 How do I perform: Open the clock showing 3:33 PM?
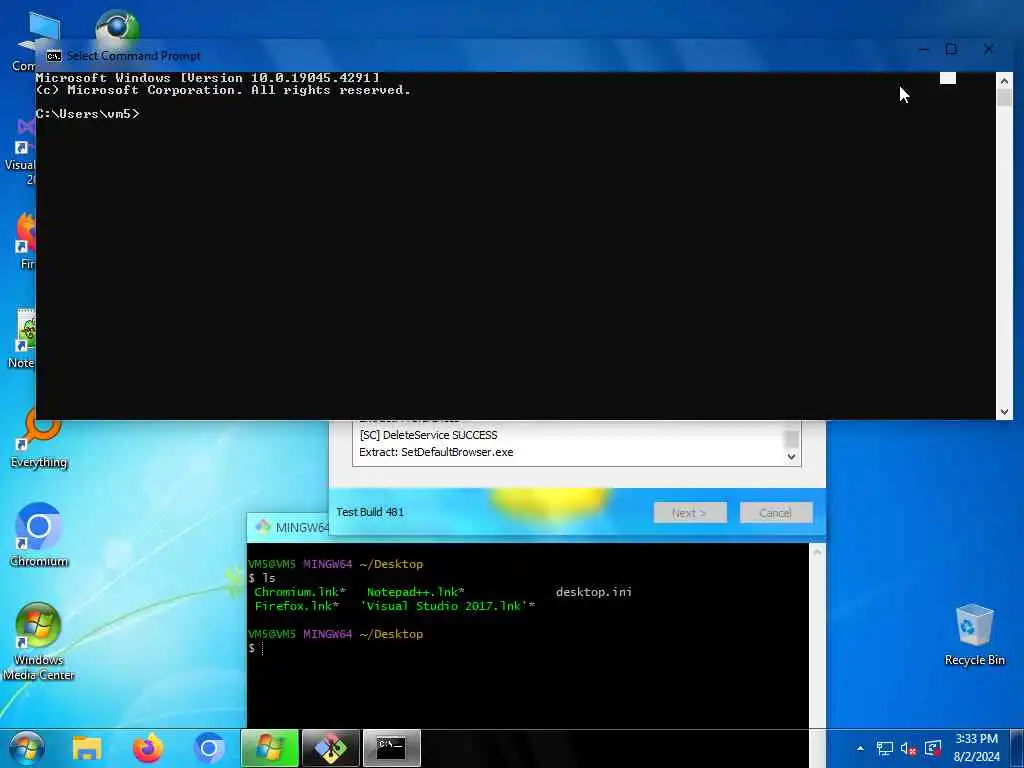[x=976, y=748]
